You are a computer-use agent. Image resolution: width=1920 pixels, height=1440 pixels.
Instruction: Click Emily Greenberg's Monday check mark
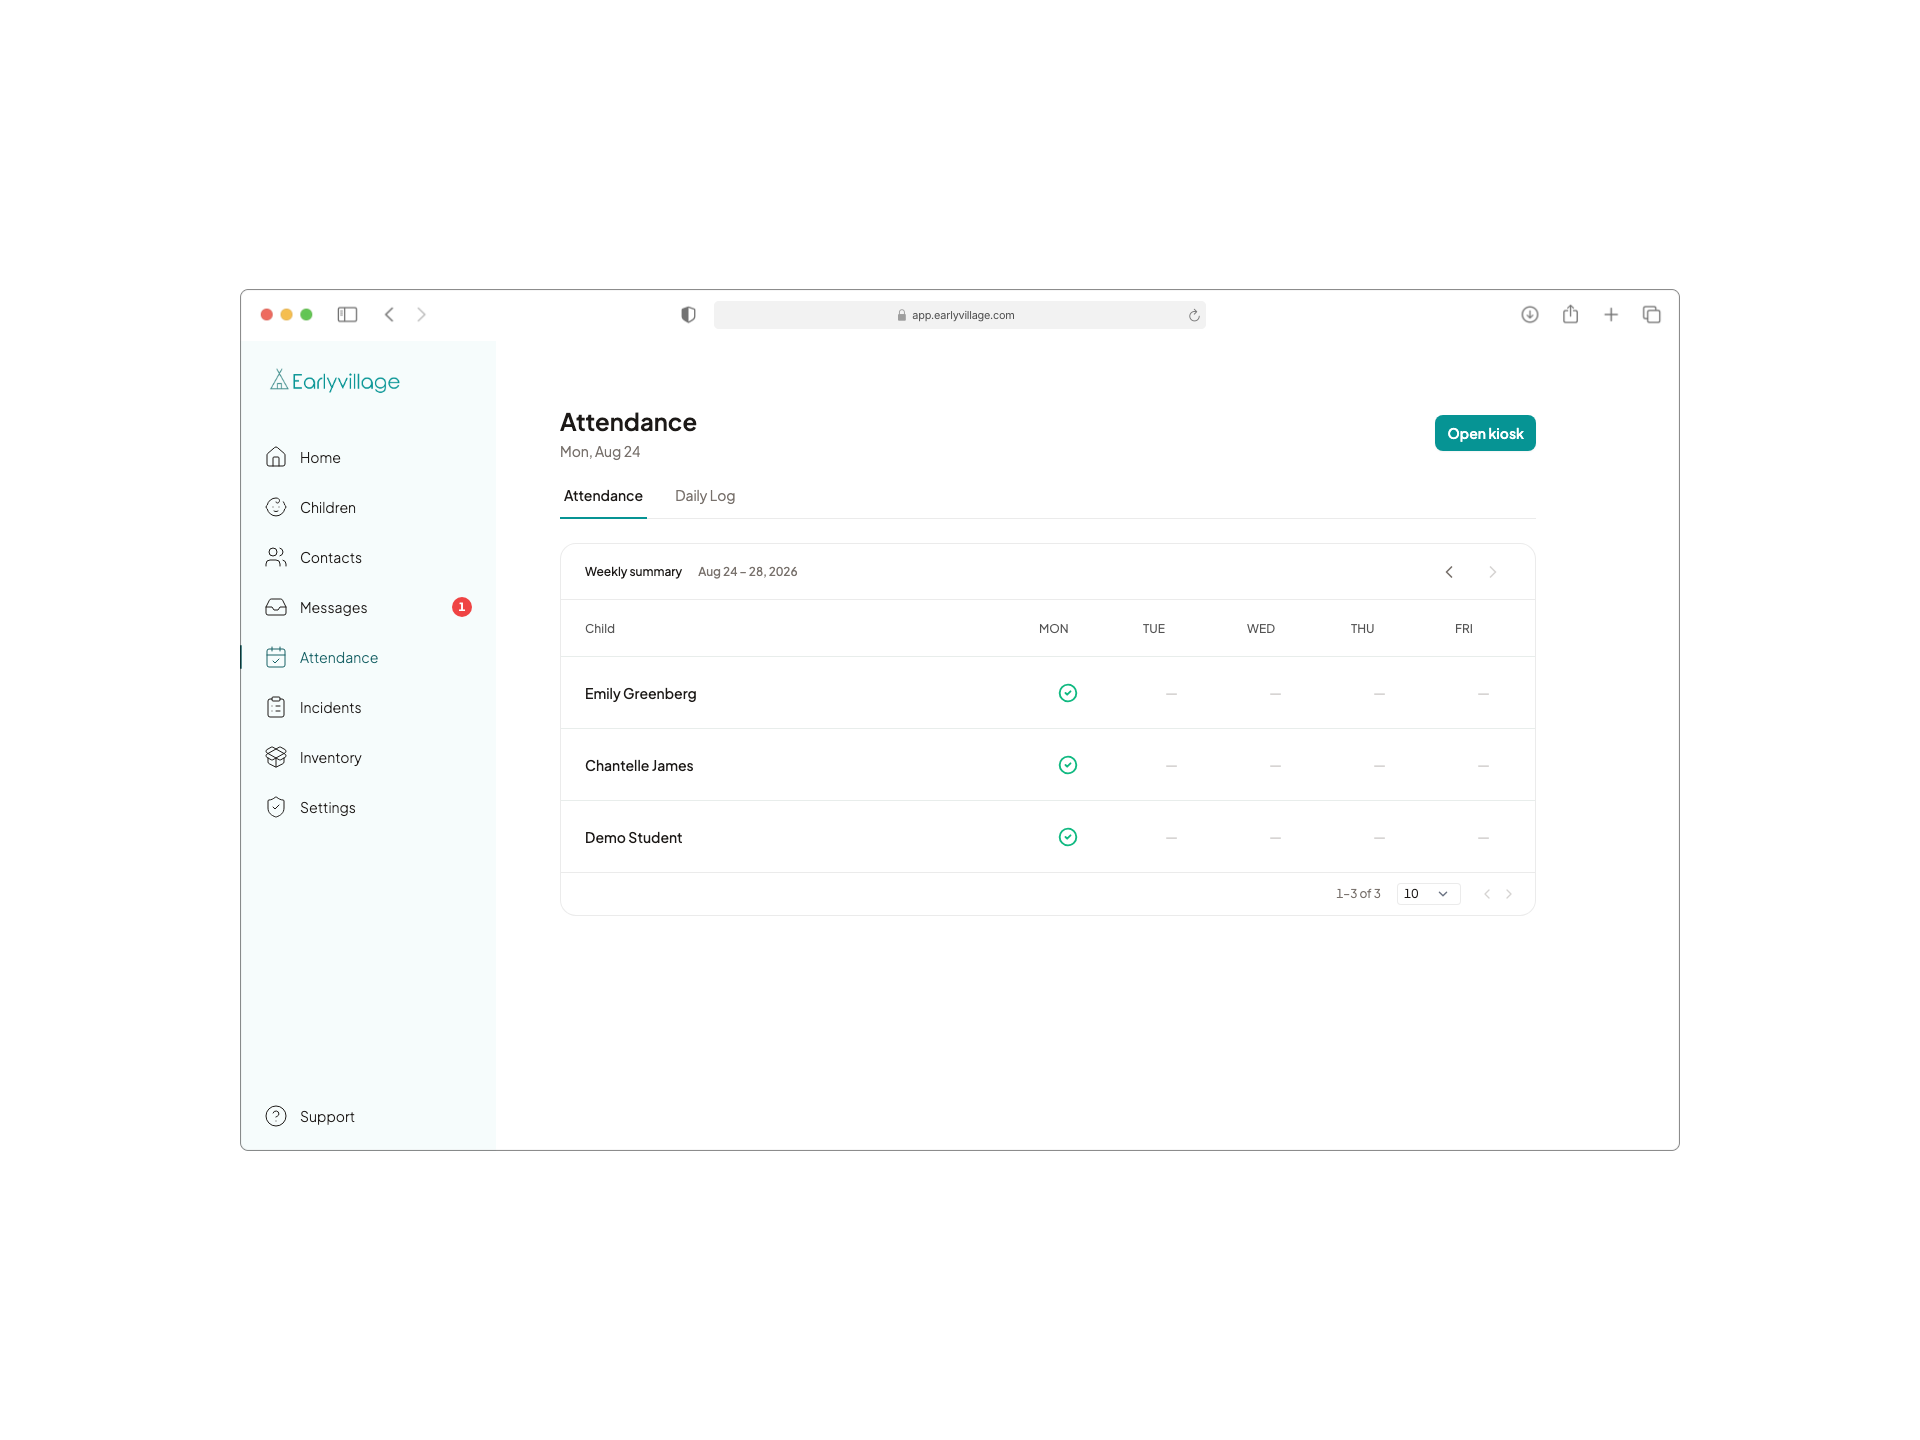point(1068,693)
